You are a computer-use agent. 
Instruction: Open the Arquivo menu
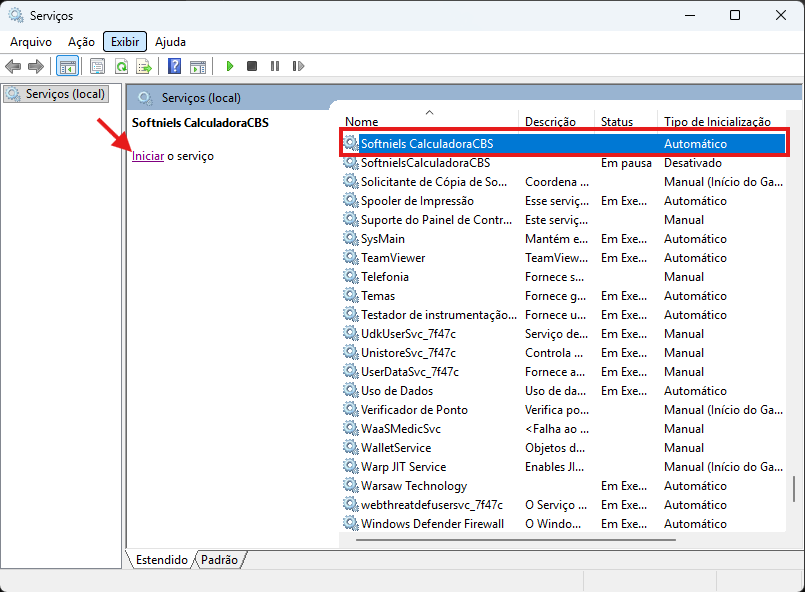click(x=31, y=42)
